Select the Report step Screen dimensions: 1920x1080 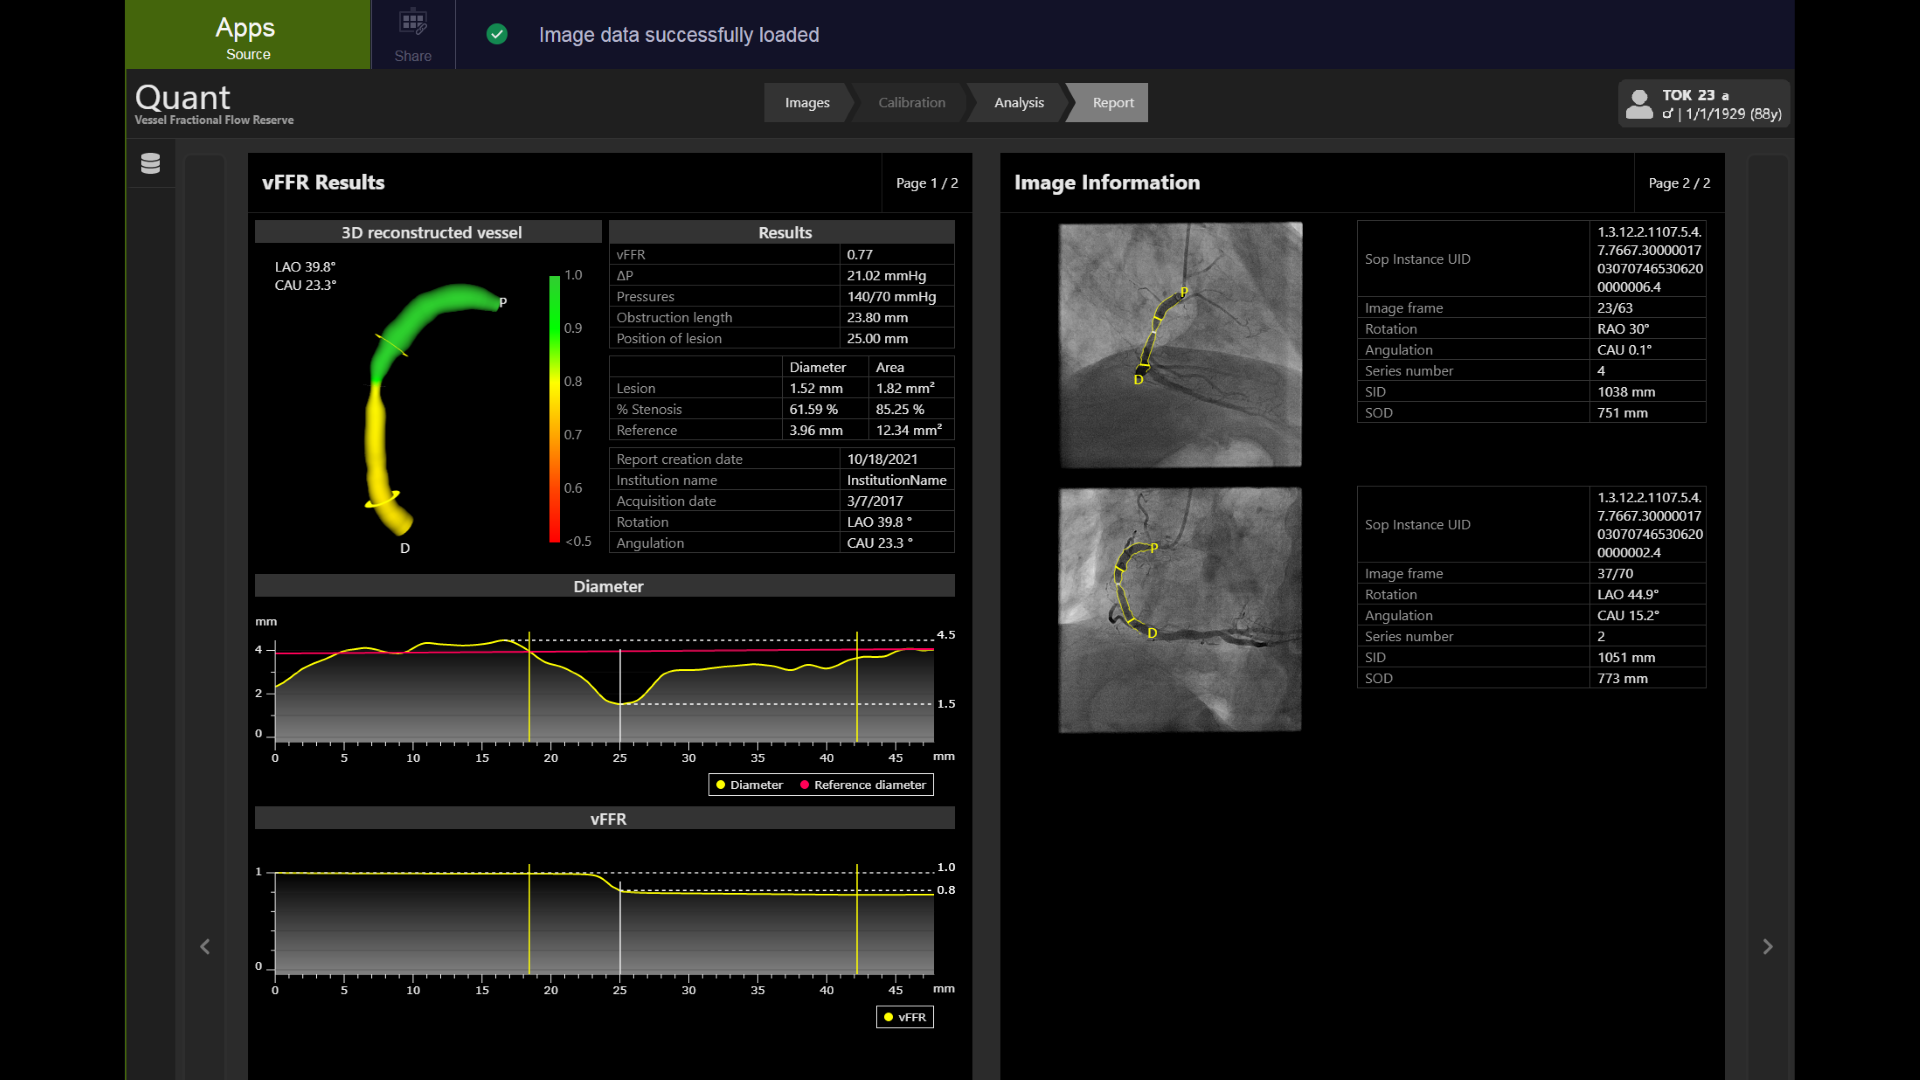pos(1112,102)
